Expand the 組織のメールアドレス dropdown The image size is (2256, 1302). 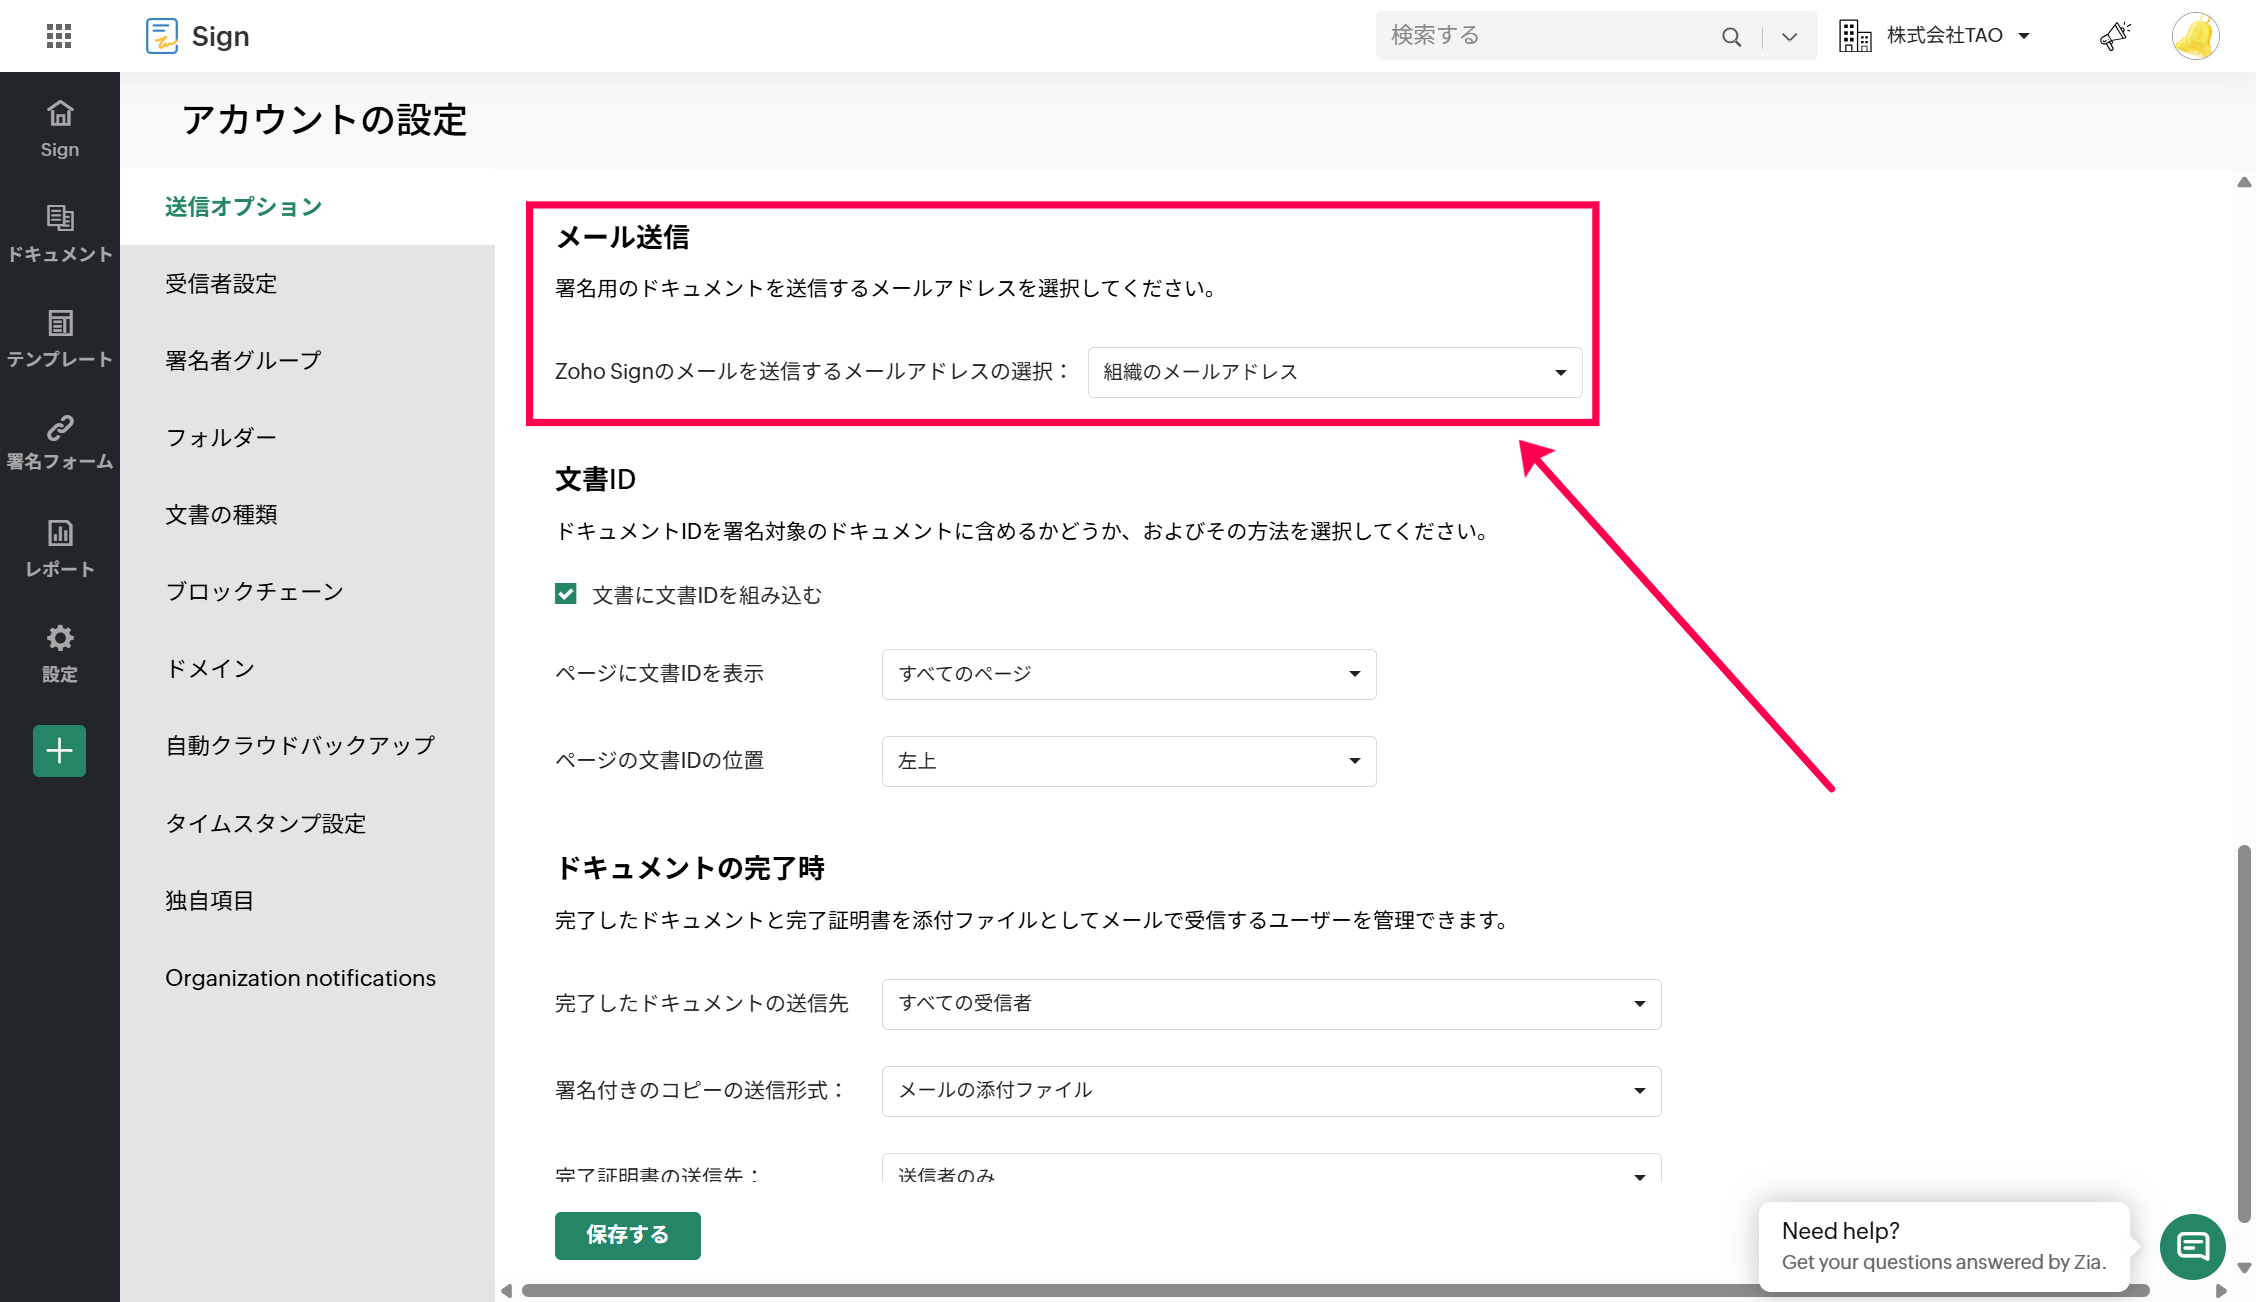1334,372
